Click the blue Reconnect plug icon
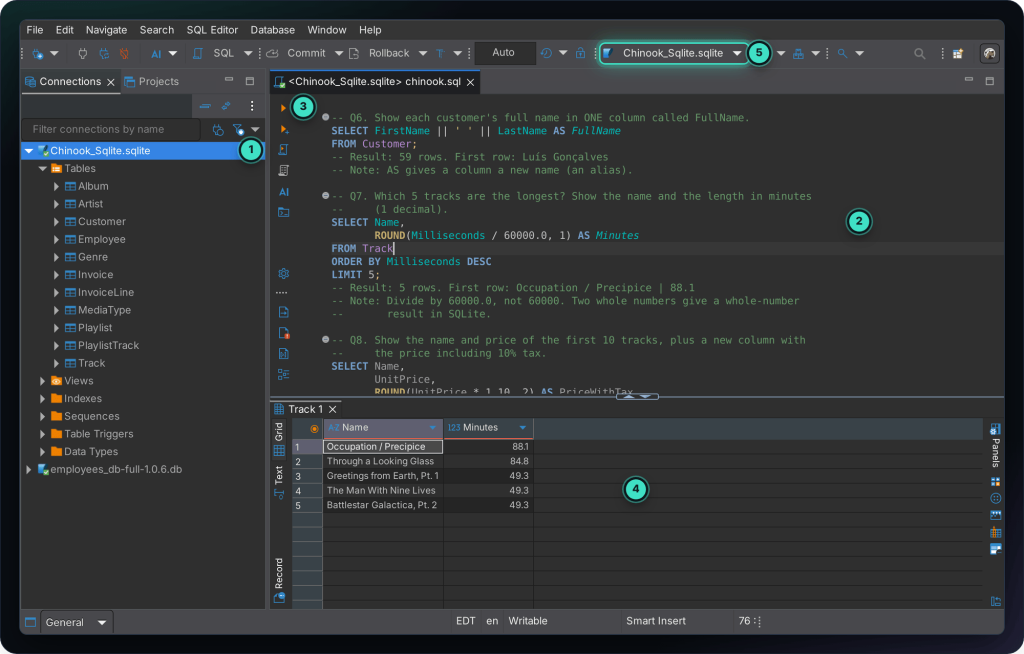This screenshot has height=654, width=1024. pos(103,54)
